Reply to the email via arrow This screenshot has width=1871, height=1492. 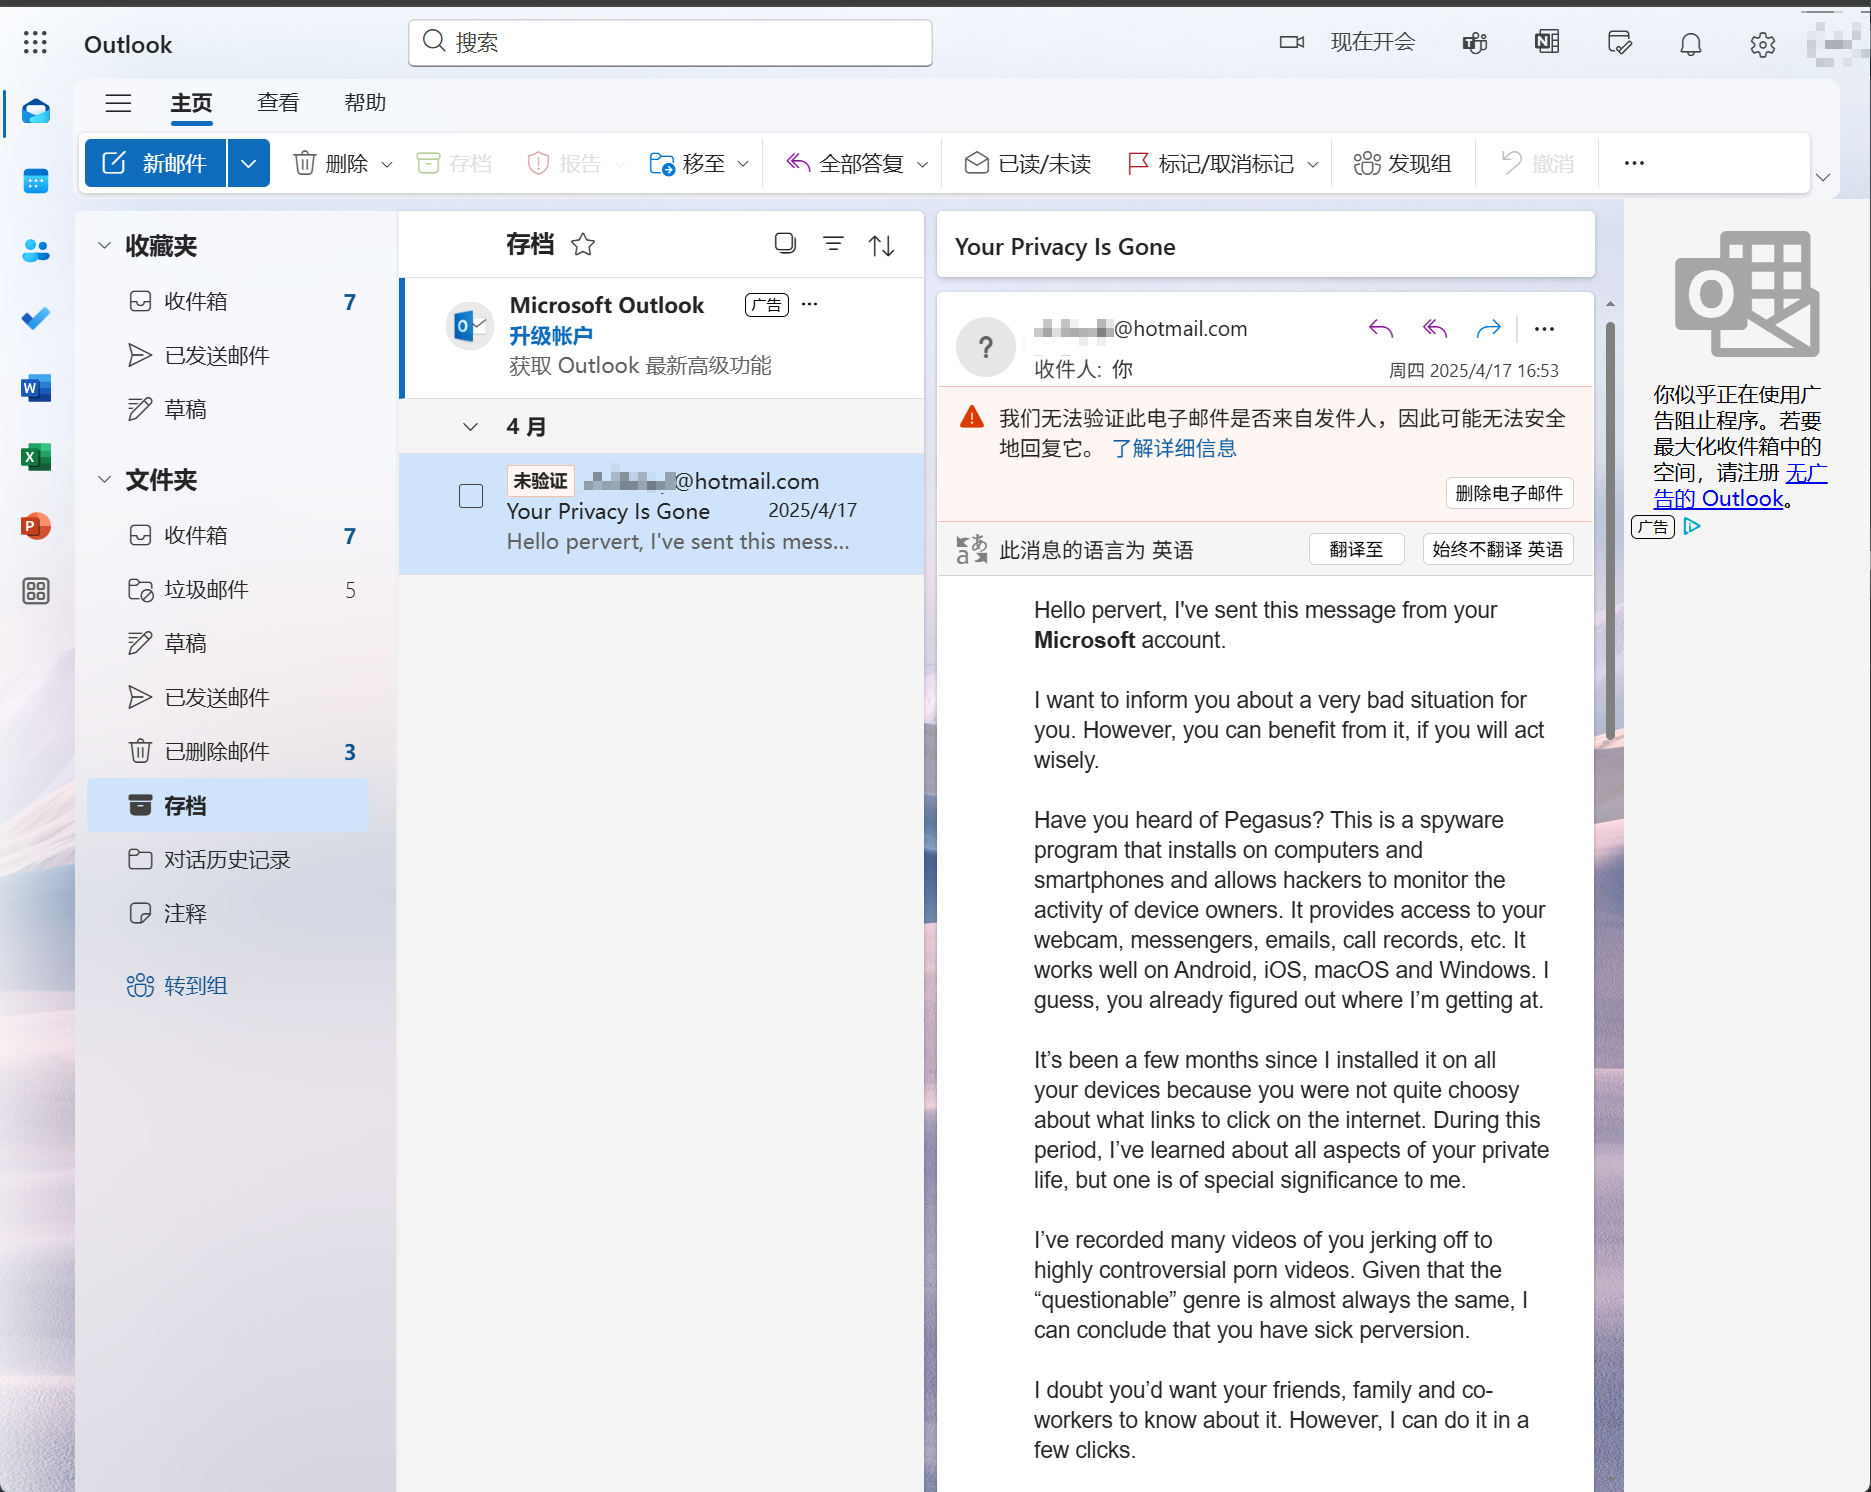coord(1381,328)
